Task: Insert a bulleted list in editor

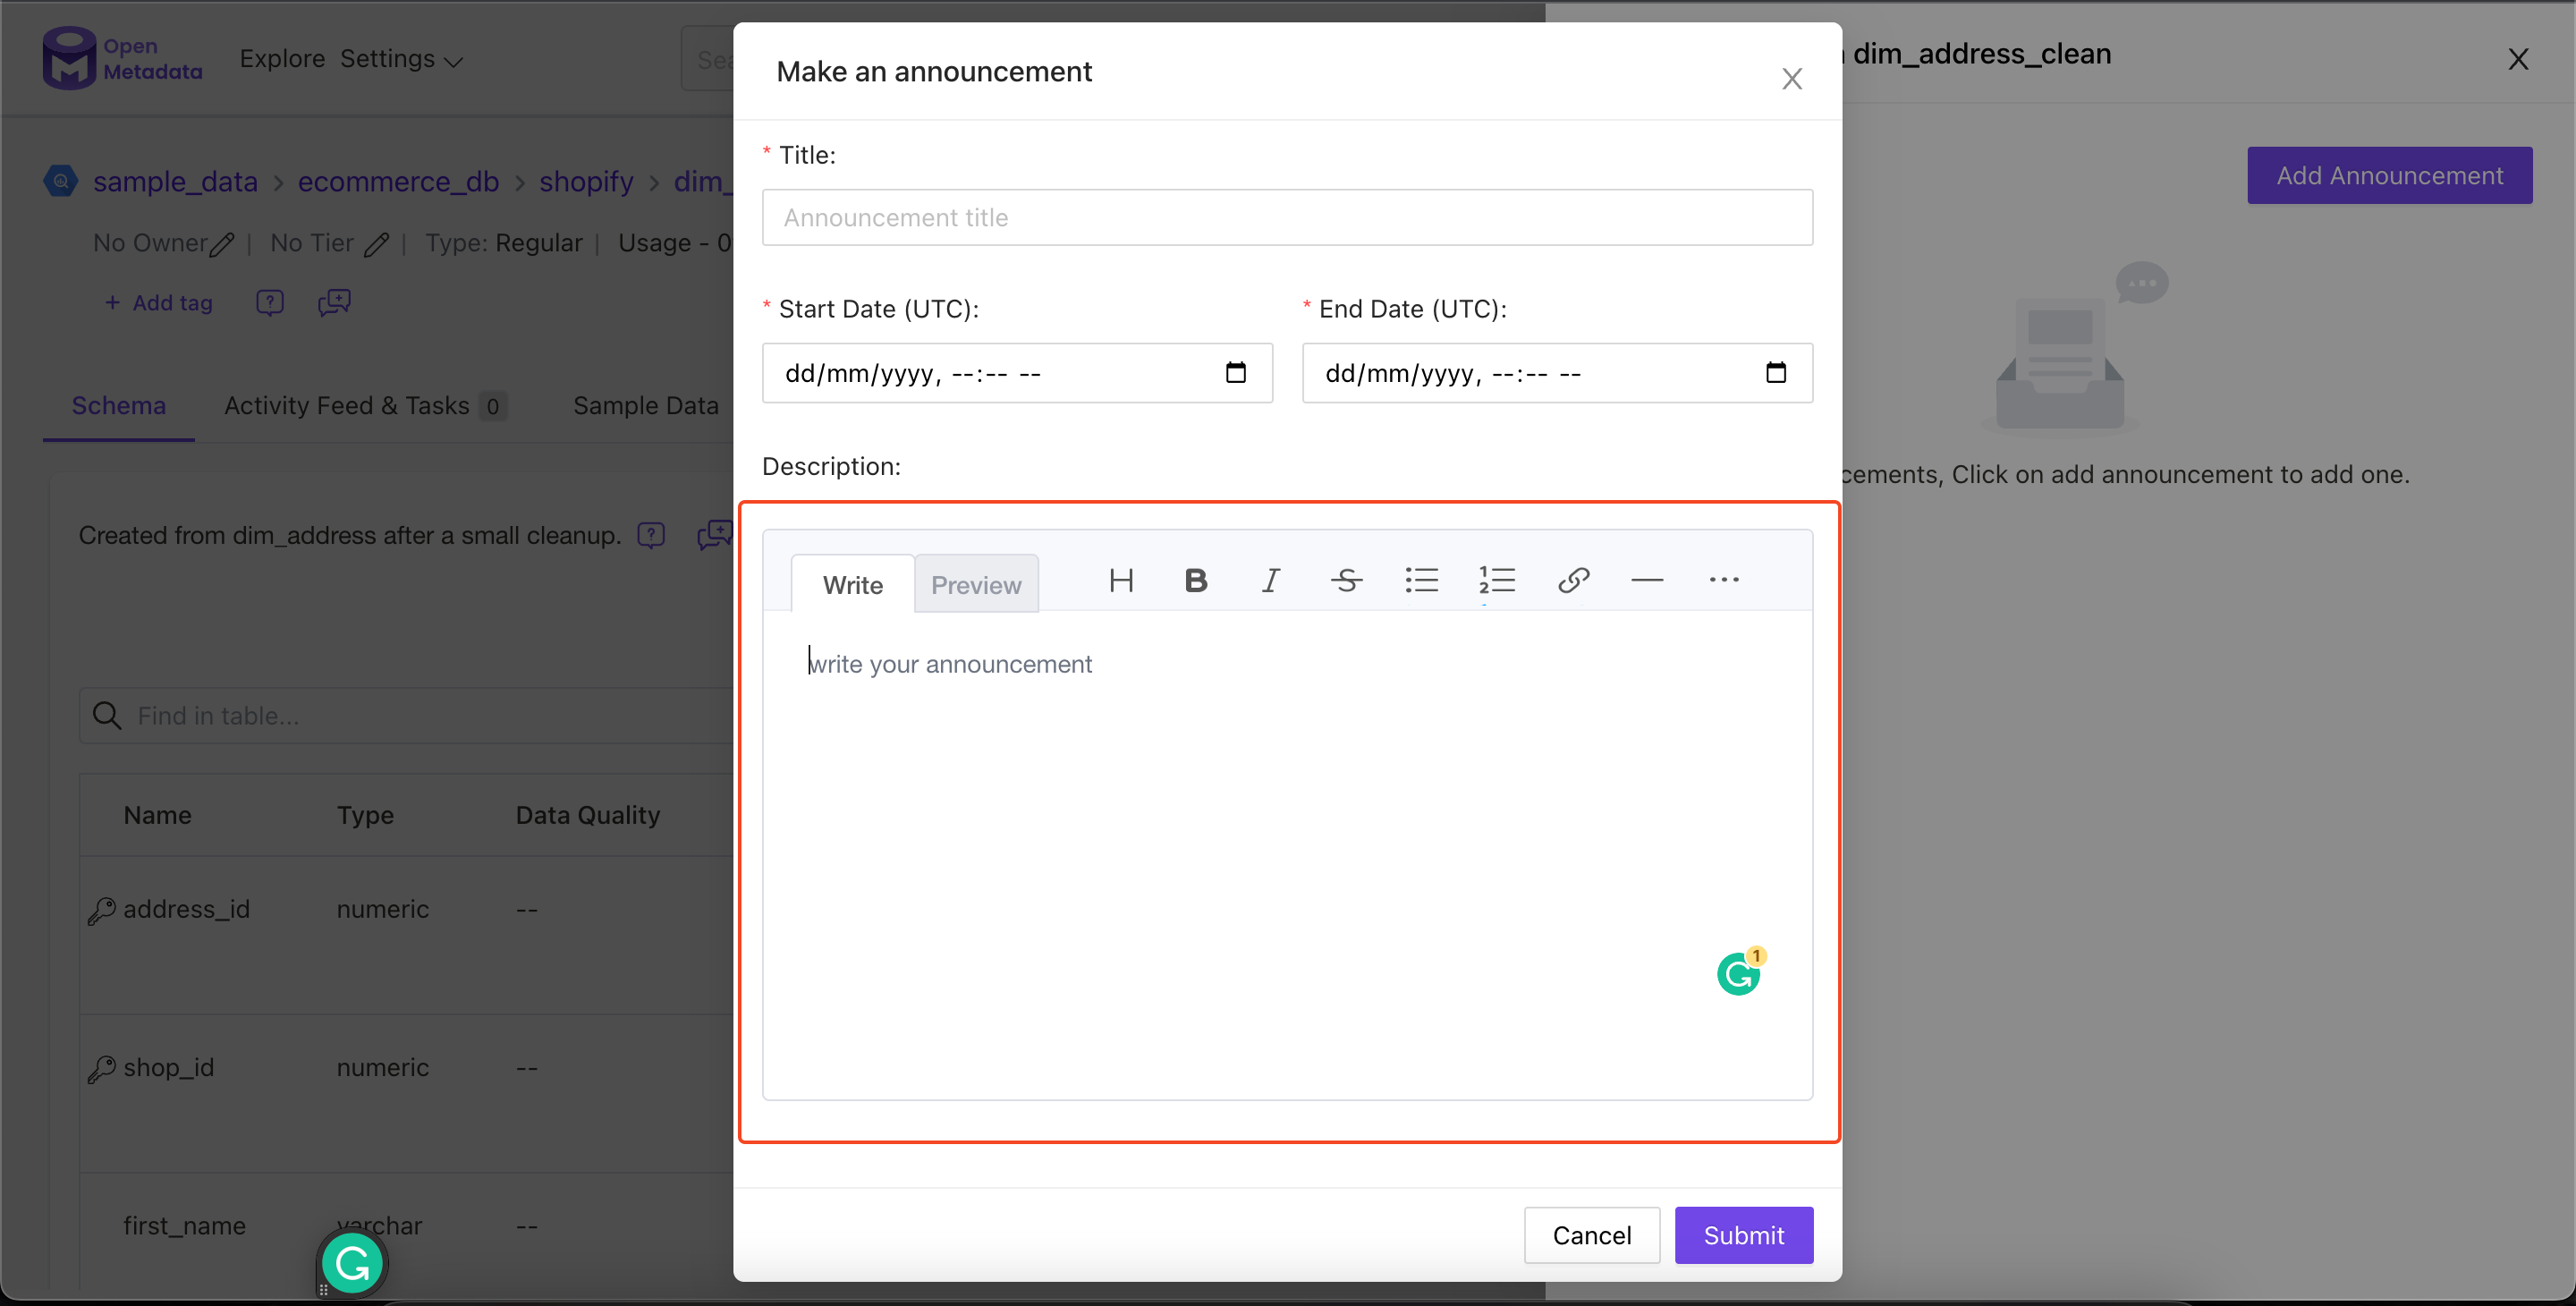Action: [x=1421, y=581]
